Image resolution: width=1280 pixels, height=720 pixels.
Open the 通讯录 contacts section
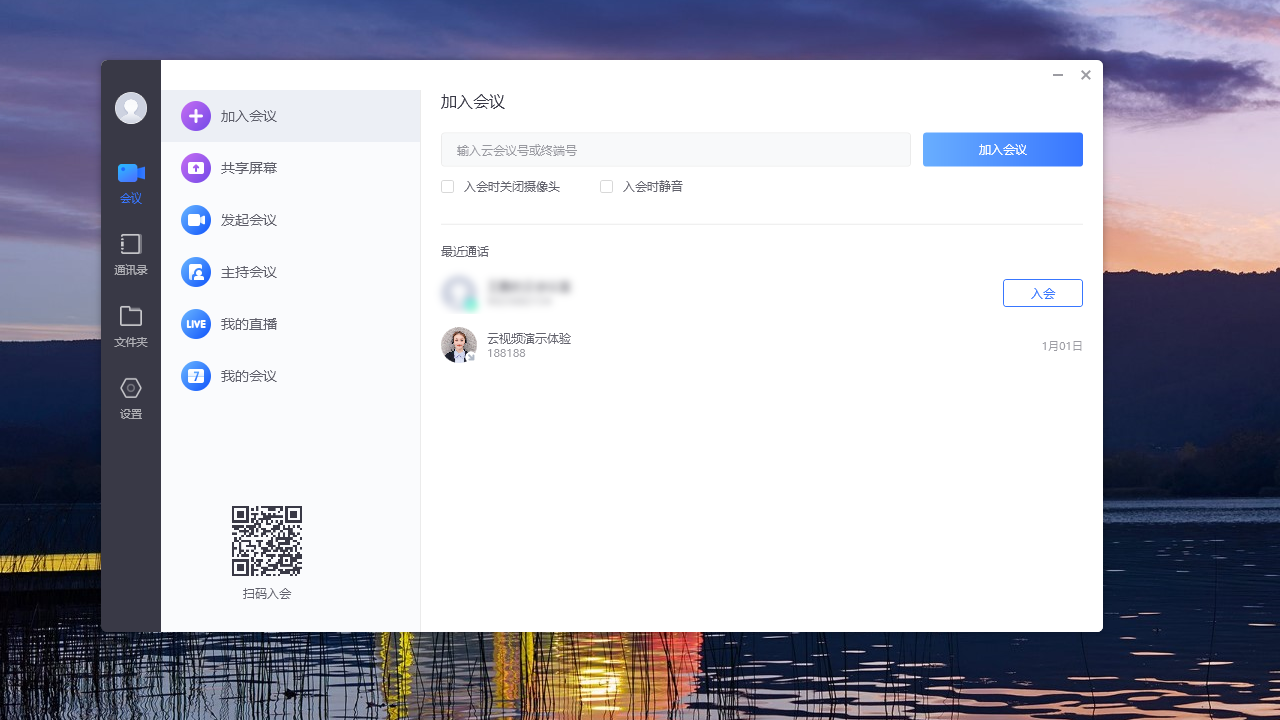pyautogui.click(x=130, y=252)
